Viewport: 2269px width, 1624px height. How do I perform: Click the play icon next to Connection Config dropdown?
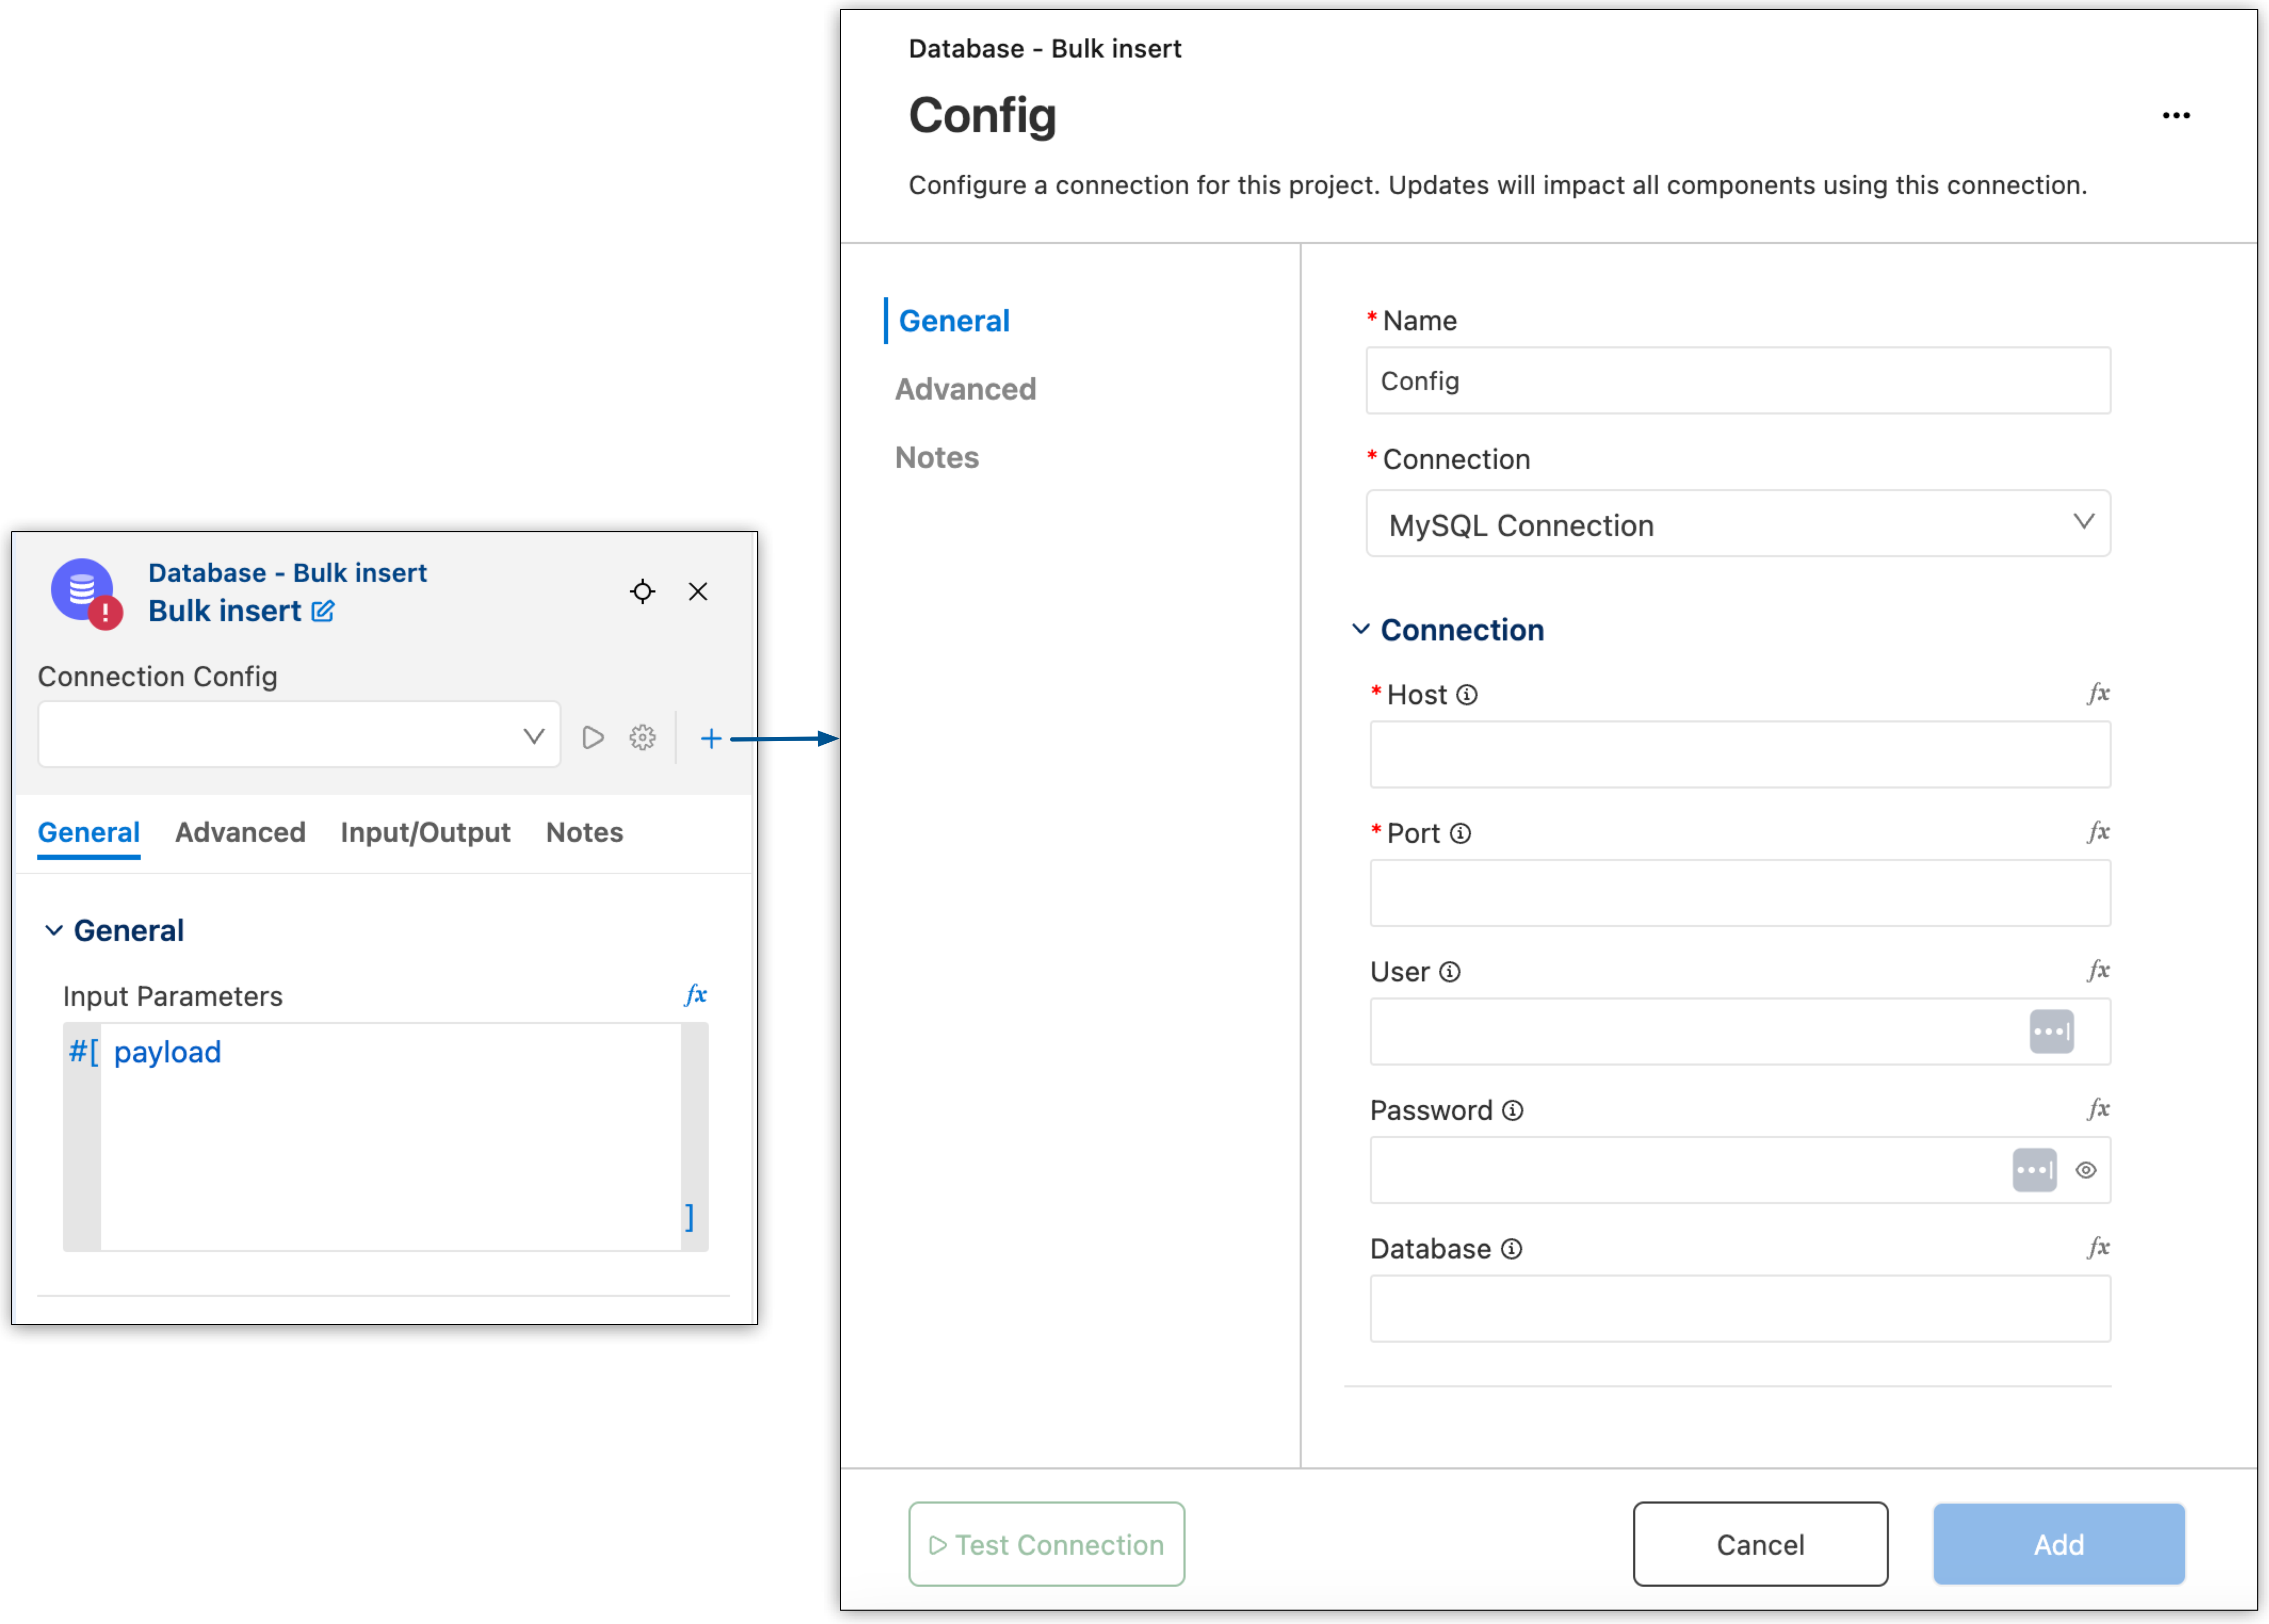click(x=593, y=738)
